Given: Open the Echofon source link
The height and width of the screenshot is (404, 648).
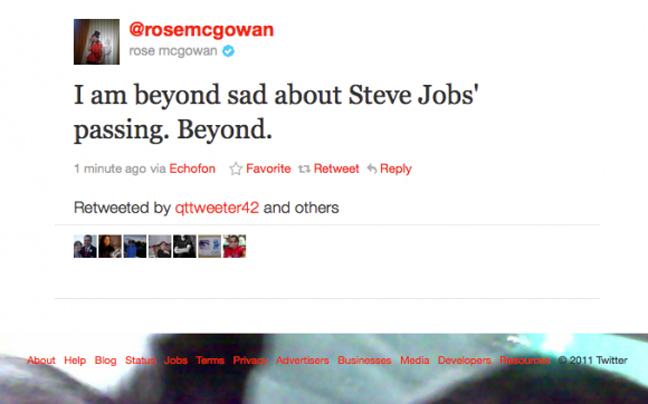Looking at the screenshot, I should coord(192,169).
